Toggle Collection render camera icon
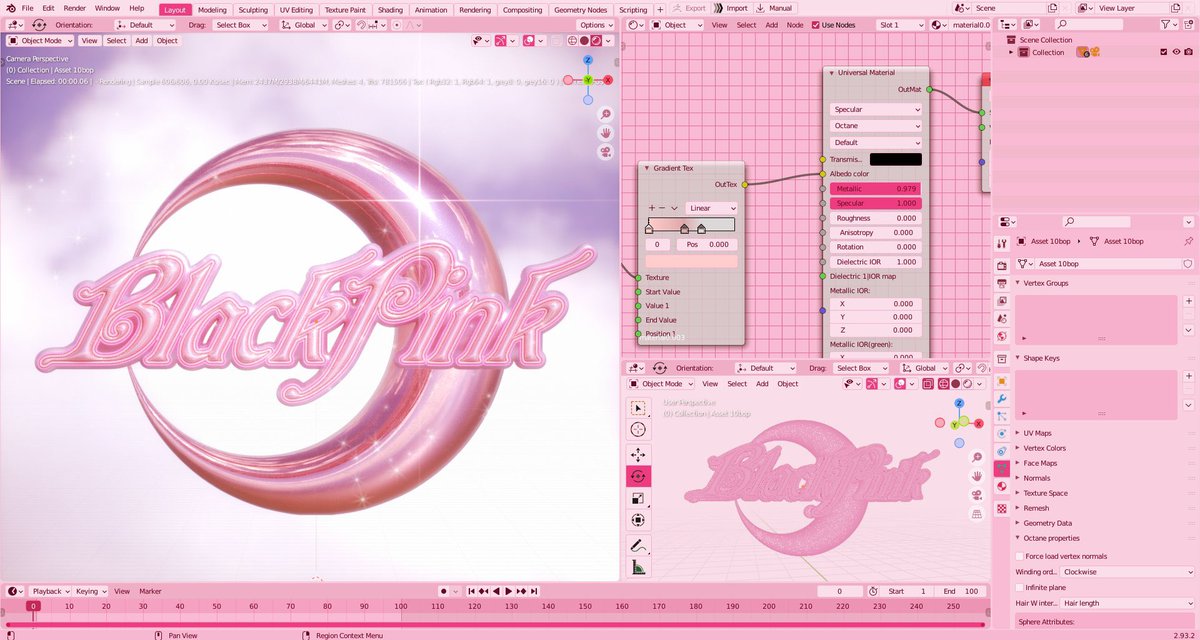1200x640 pixels. tap(1189, 52)
